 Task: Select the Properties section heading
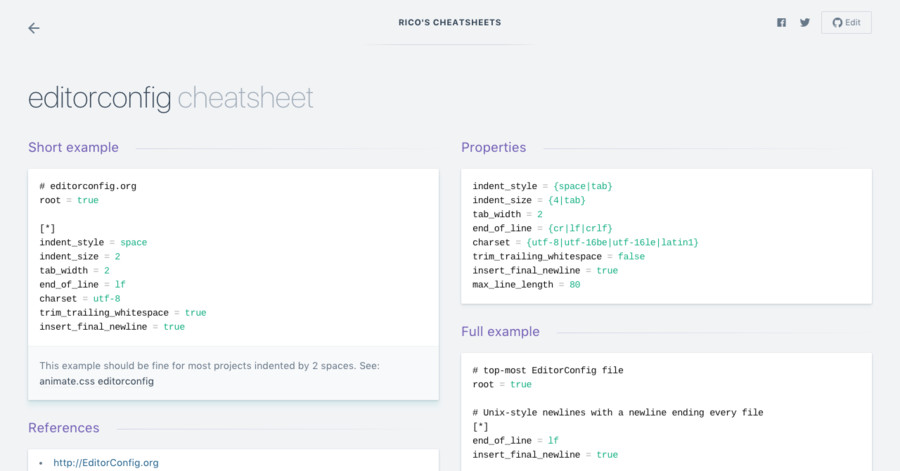[493, 147]
